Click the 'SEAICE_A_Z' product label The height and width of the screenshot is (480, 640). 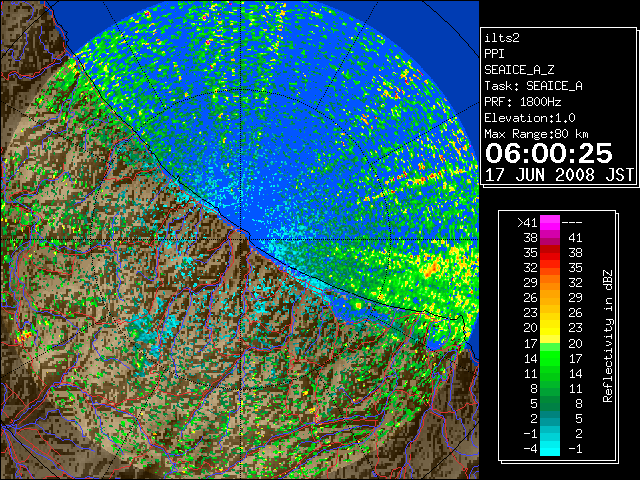pyautogui.click(x=519, y=70)
